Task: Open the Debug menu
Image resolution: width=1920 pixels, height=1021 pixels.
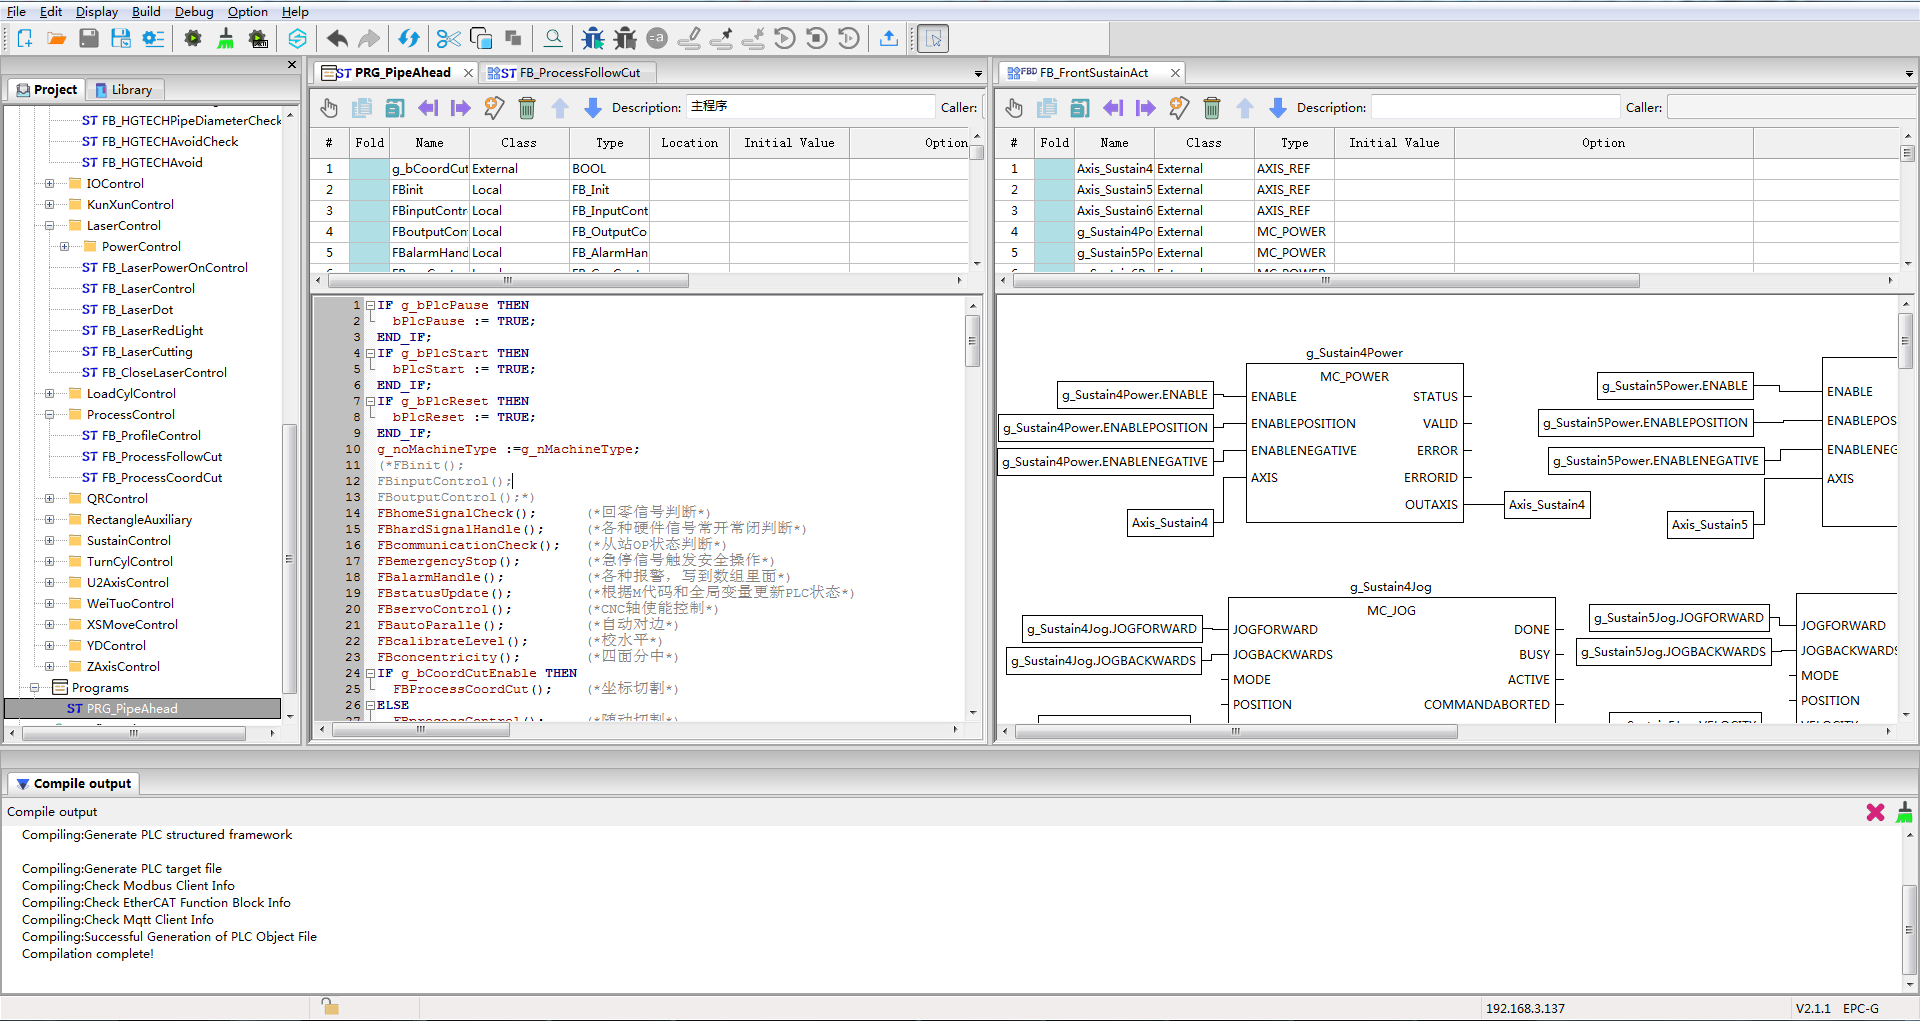Action: point(194,11)
